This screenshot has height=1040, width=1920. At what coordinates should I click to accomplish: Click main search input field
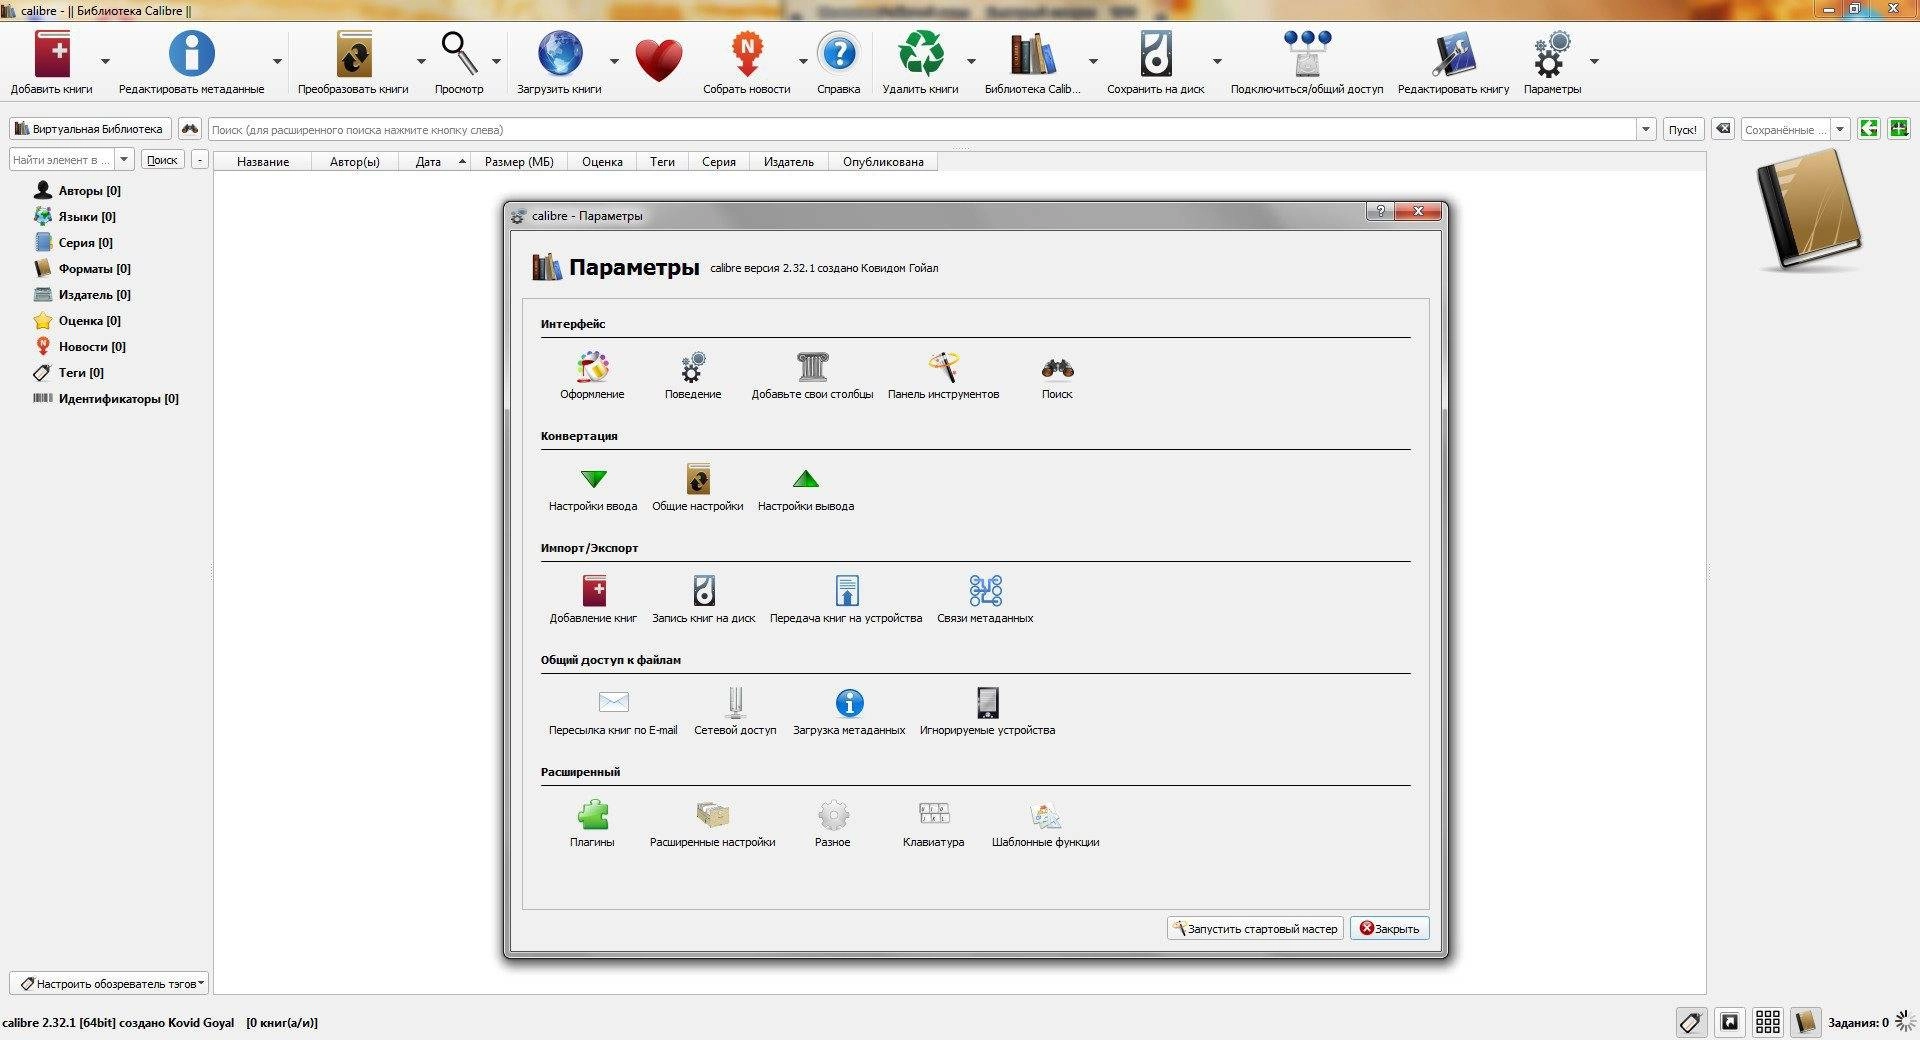[x=922, y=129]
